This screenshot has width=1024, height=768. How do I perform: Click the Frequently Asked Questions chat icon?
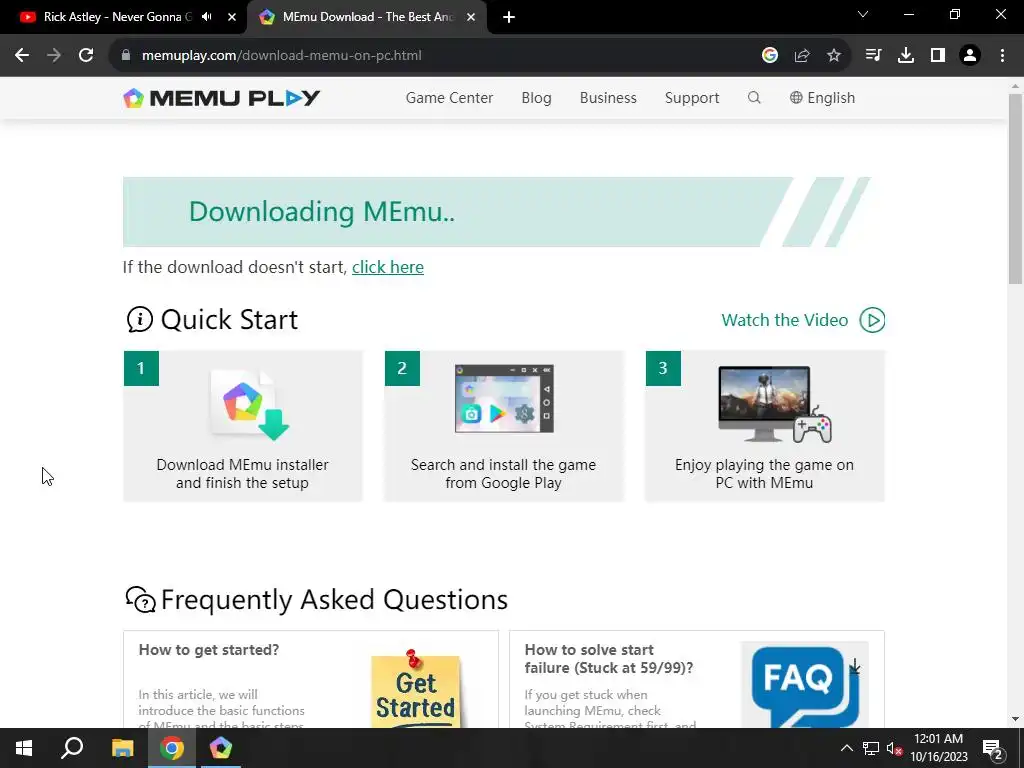coord(140,600)
